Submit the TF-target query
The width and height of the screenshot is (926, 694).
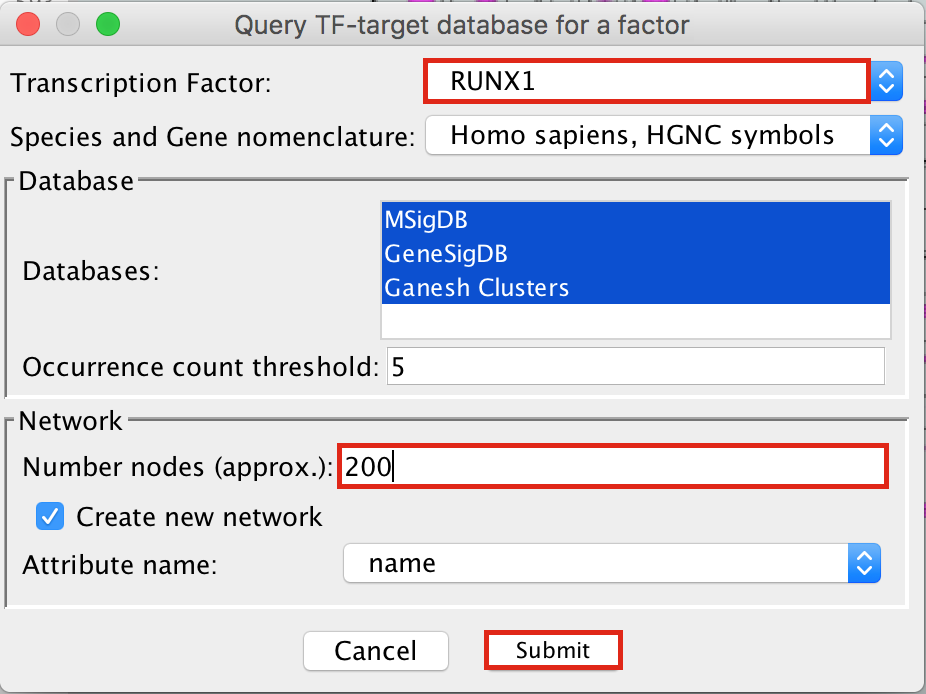[553, 651]
